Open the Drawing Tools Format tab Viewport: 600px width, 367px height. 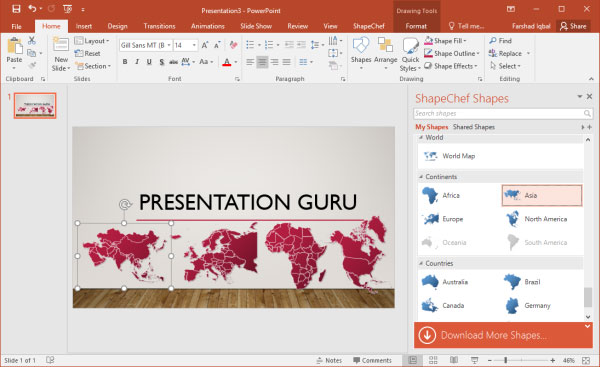coord(416,26)
